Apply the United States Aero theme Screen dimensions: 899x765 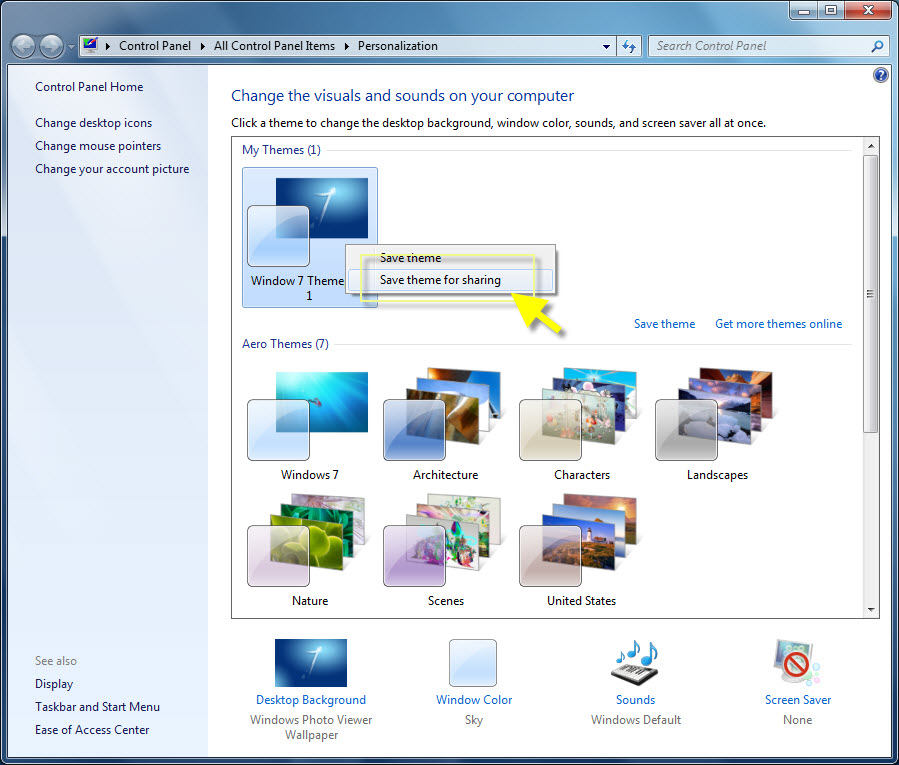pos(581,551)
